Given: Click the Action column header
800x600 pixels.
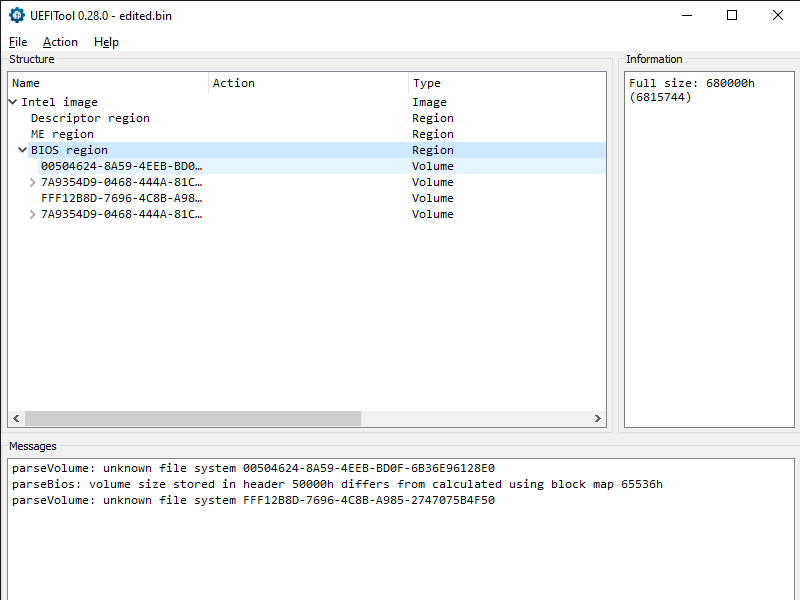Looking at the screenshot, I should click(x=308, y=83).
